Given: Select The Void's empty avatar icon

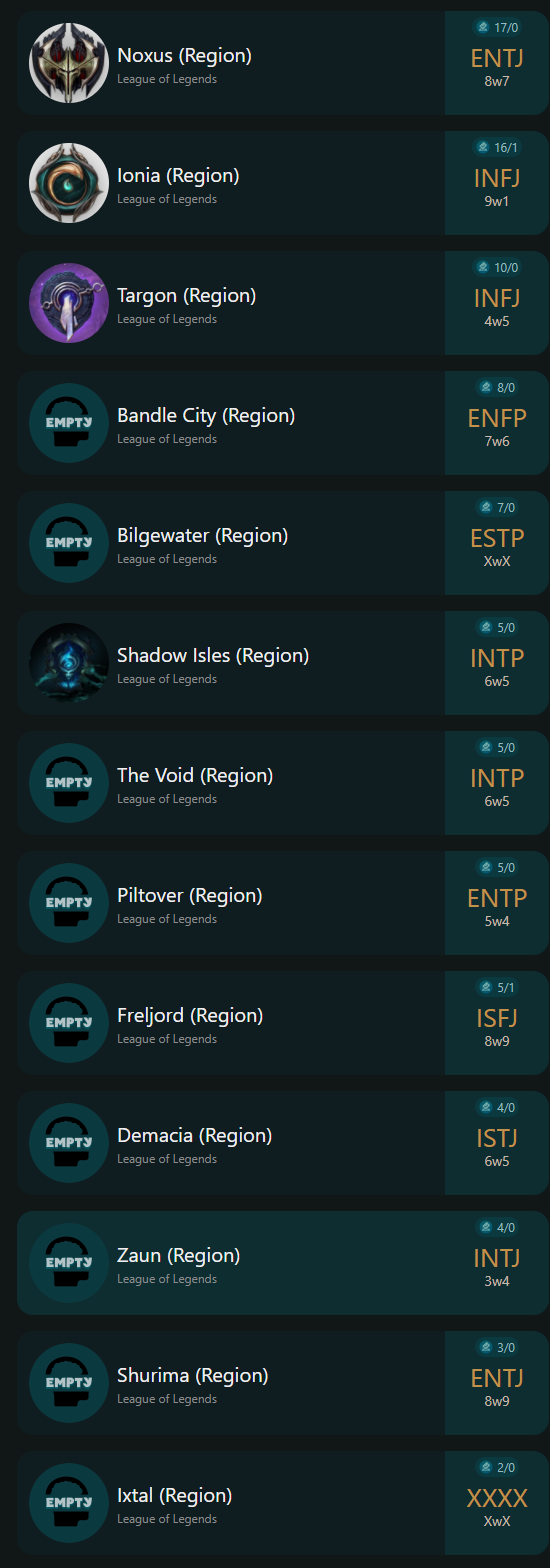Looking at the screenshot, I should 69,783.
